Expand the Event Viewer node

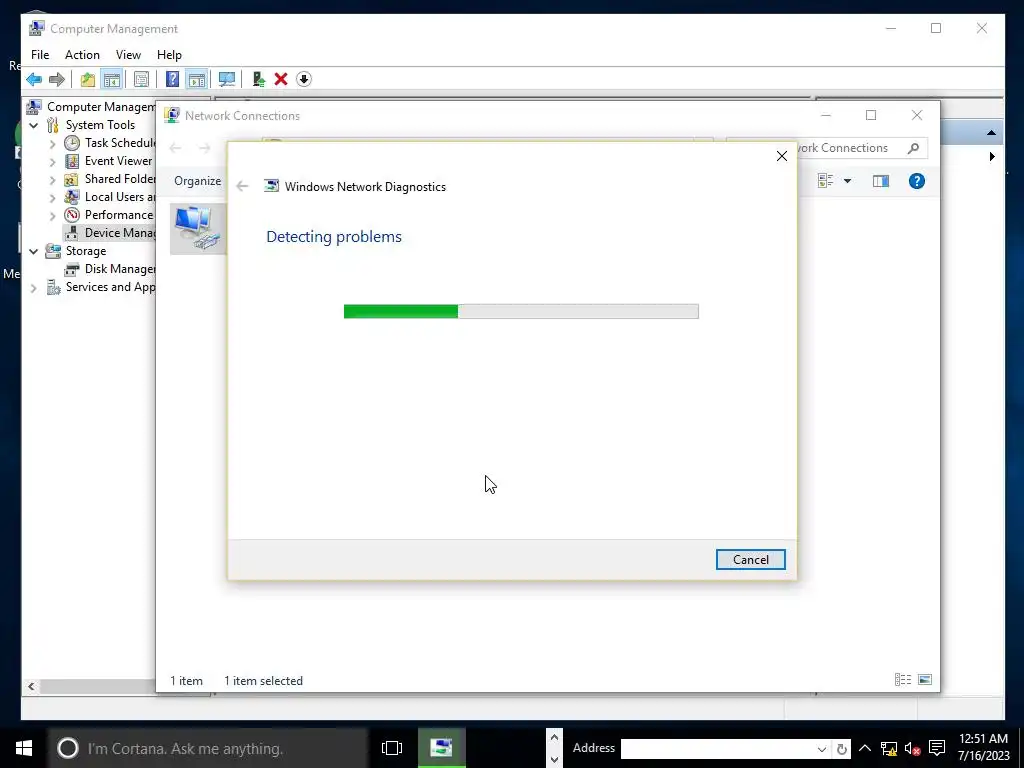tap(53, 161)
